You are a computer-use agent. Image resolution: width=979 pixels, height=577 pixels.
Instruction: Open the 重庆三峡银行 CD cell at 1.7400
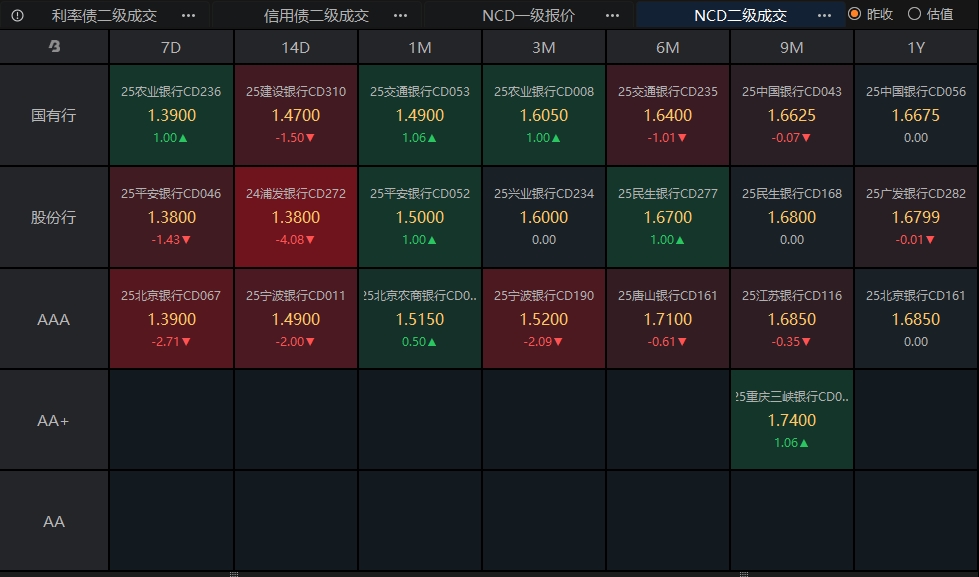(x=792, y=420)
